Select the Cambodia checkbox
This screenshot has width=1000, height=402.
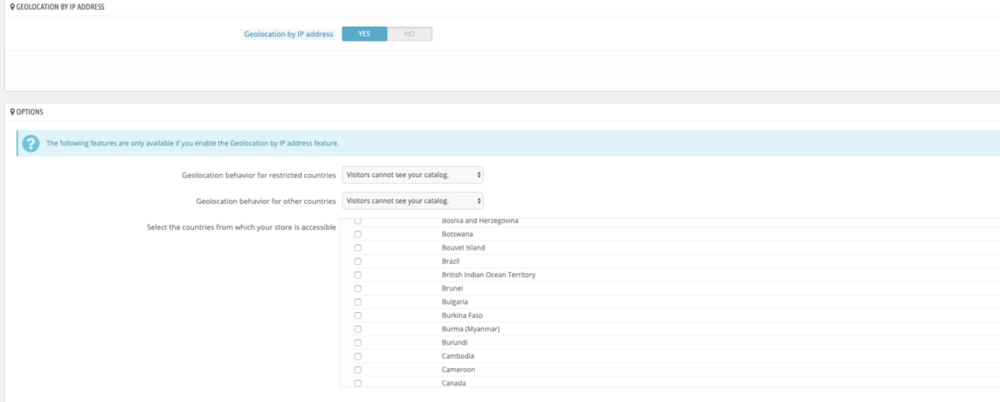click(x=358, y=356)
